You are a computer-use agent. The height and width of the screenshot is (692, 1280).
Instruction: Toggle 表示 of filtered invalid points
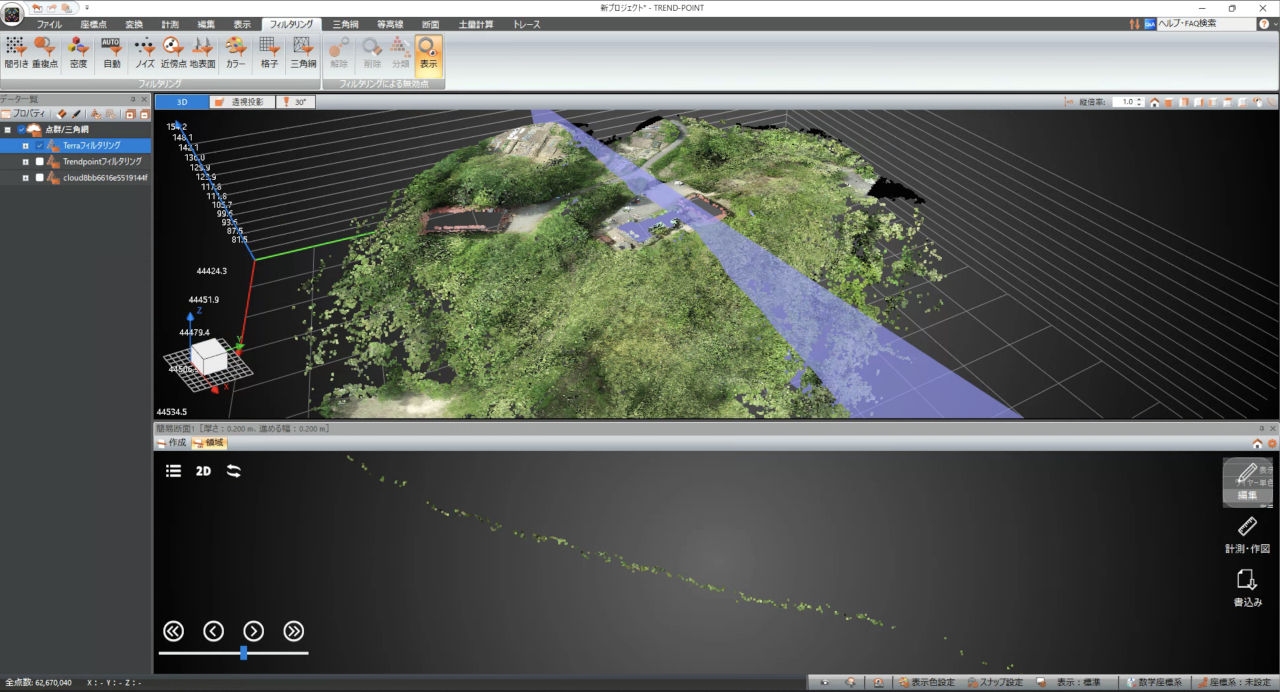pyautogui.click(x=428, y=53)
